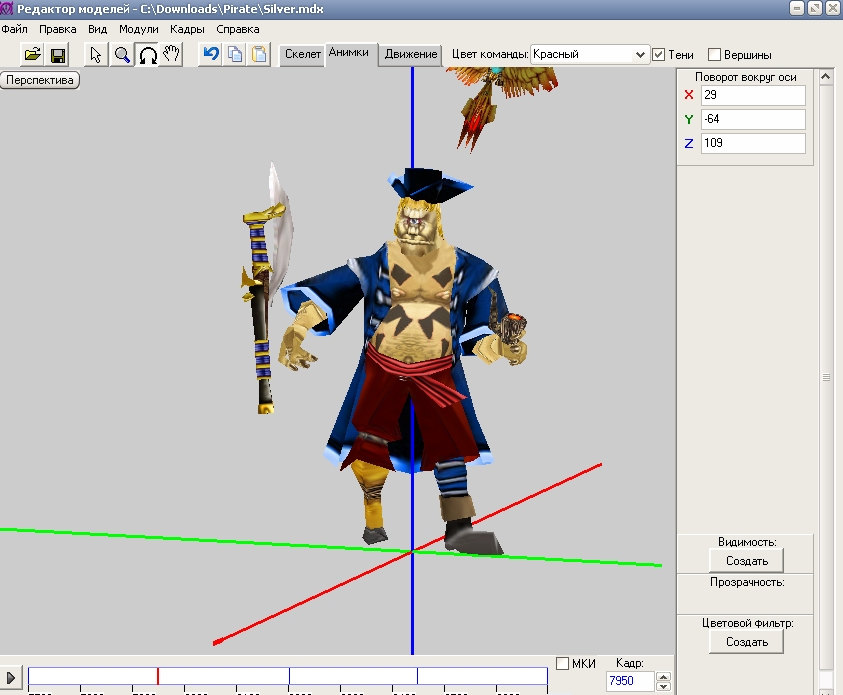Click the Перспектива view button
Screen dimensions: 843x695
pyautogui.click(x=40, y=80)
